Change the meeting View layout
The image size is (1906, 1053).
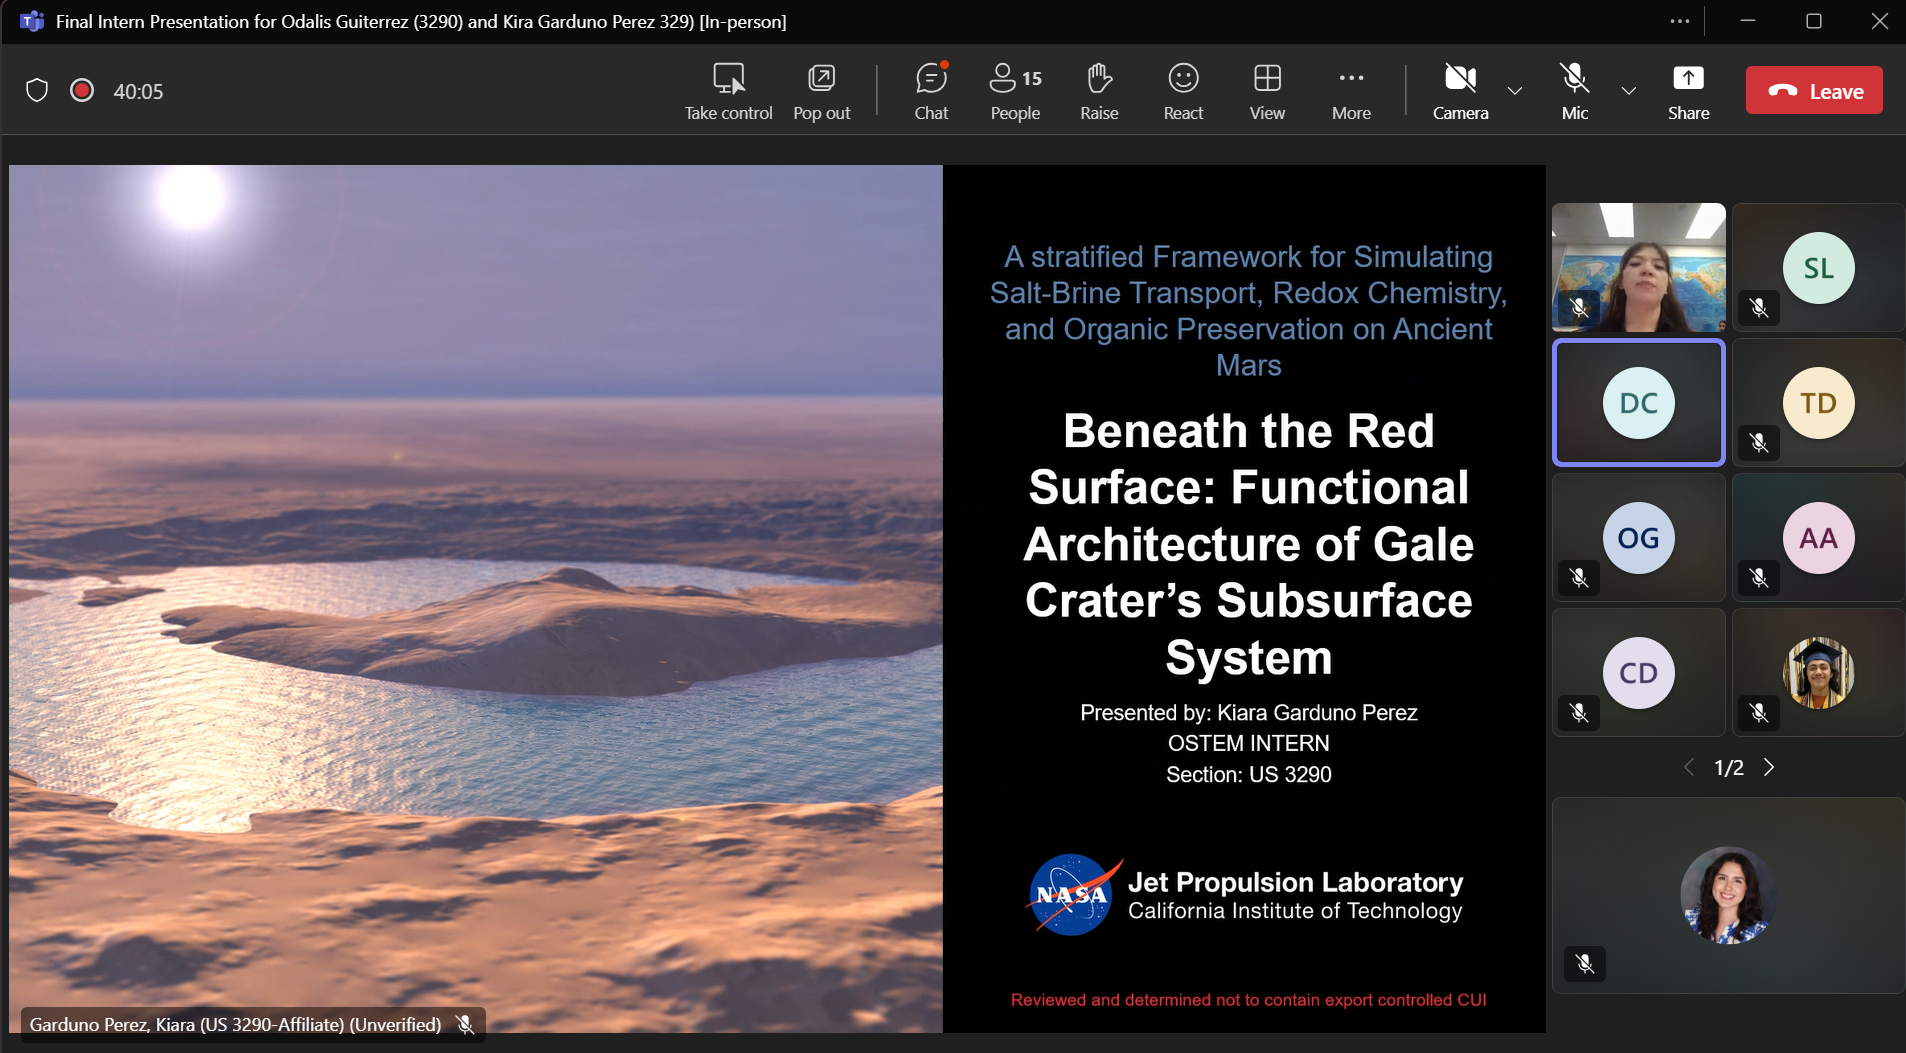pyautogui.click(x=1267, y=90)
